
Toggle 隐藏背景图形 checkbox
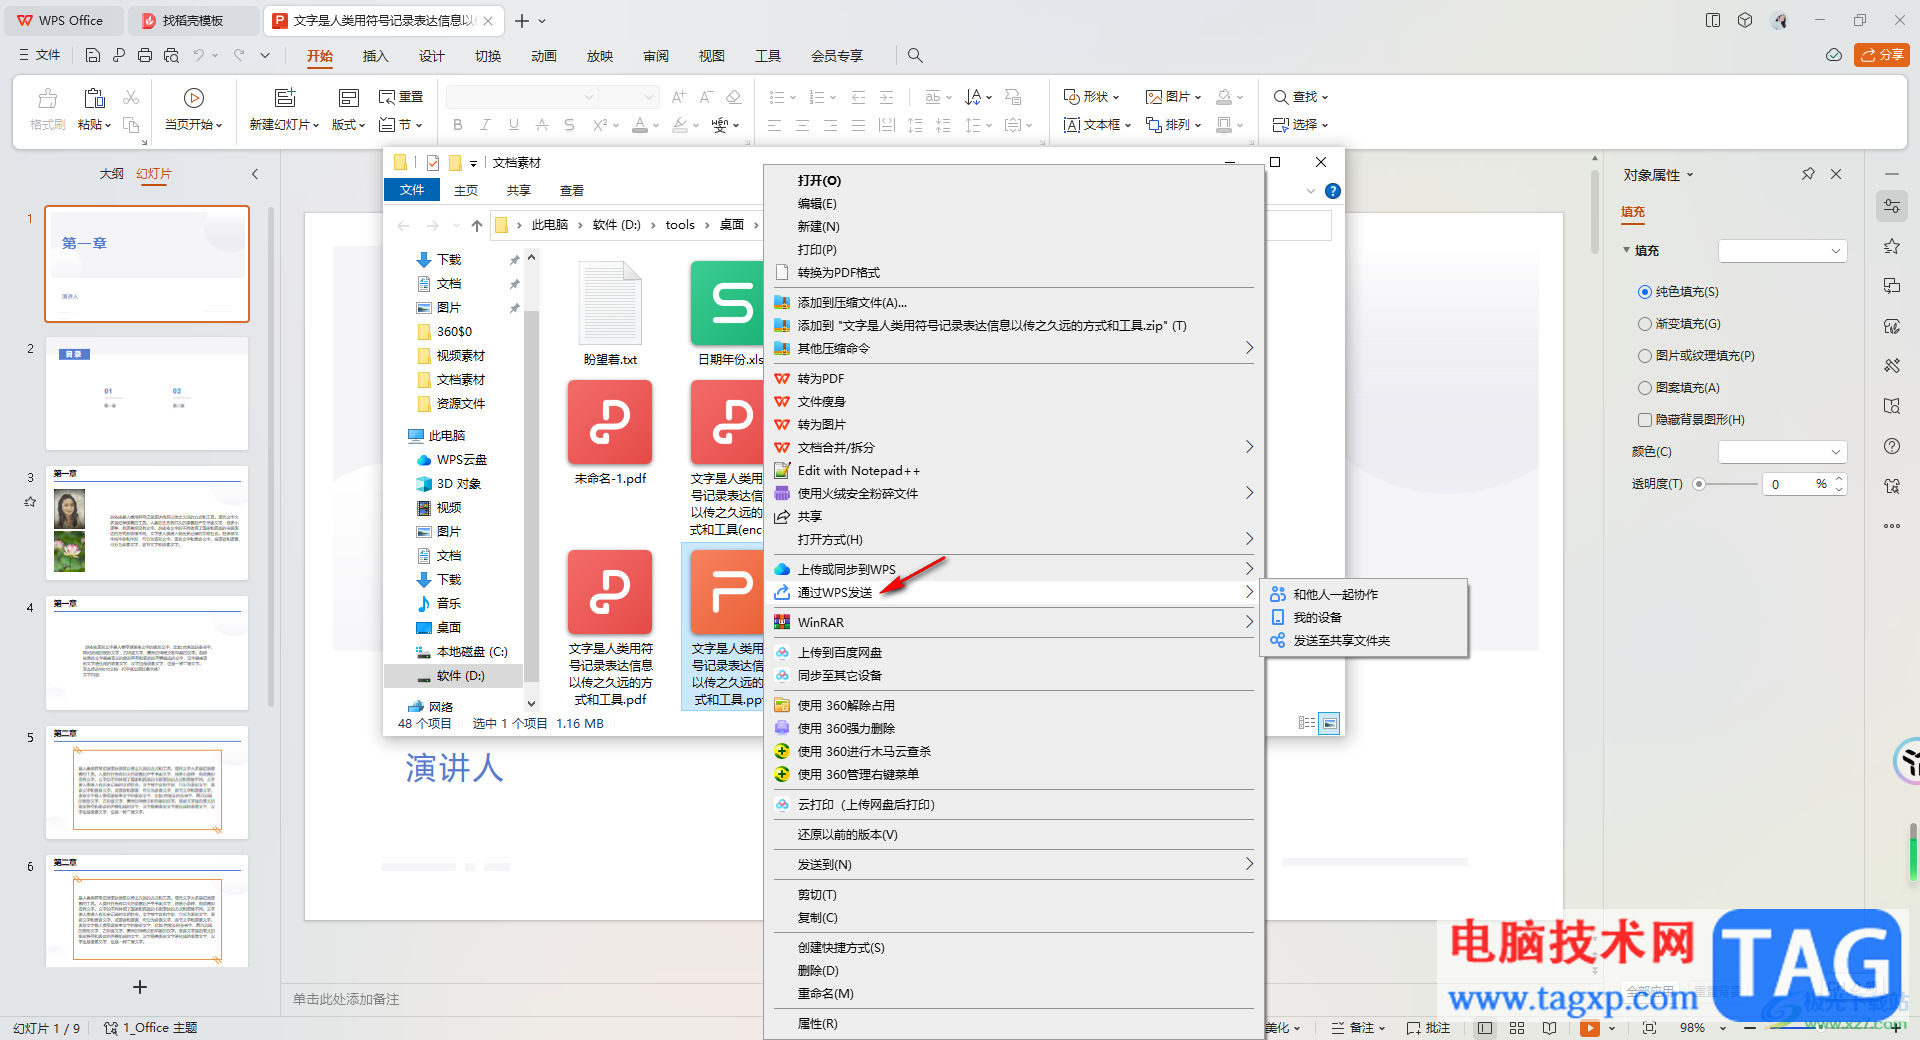tap(1645, 420)
